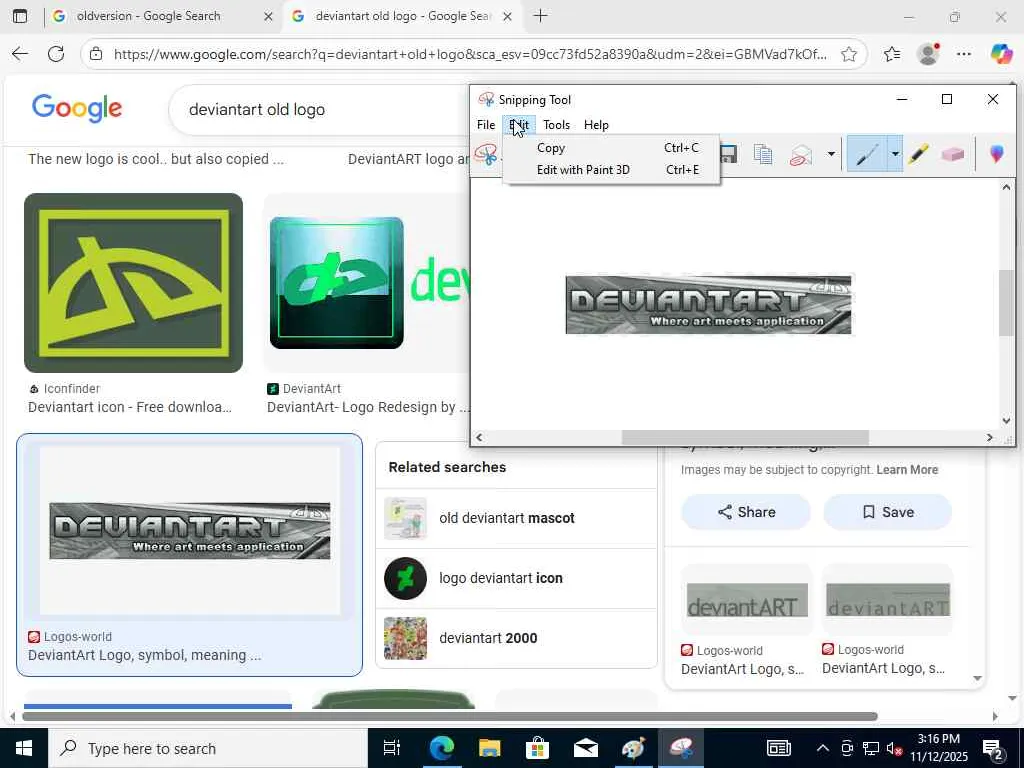Click the Snipping Tool title bar icon

(486, 99)
